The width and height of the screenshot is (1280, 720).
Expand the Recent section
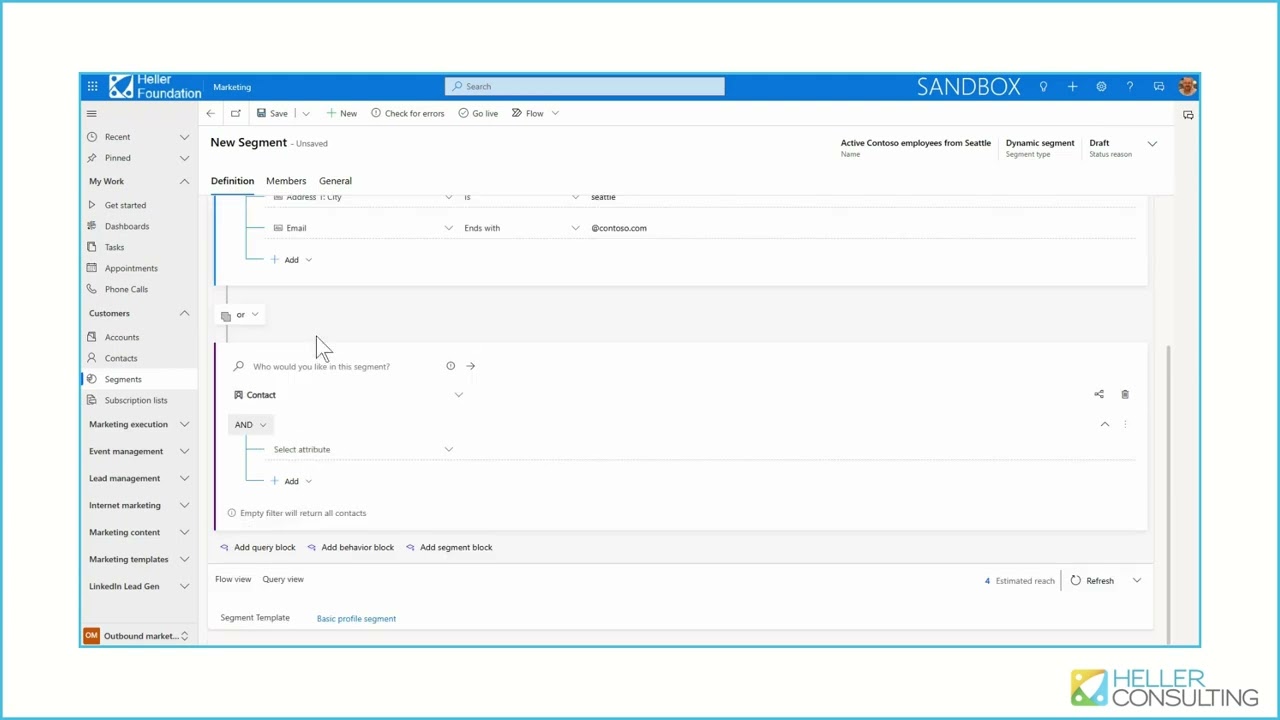184,137
